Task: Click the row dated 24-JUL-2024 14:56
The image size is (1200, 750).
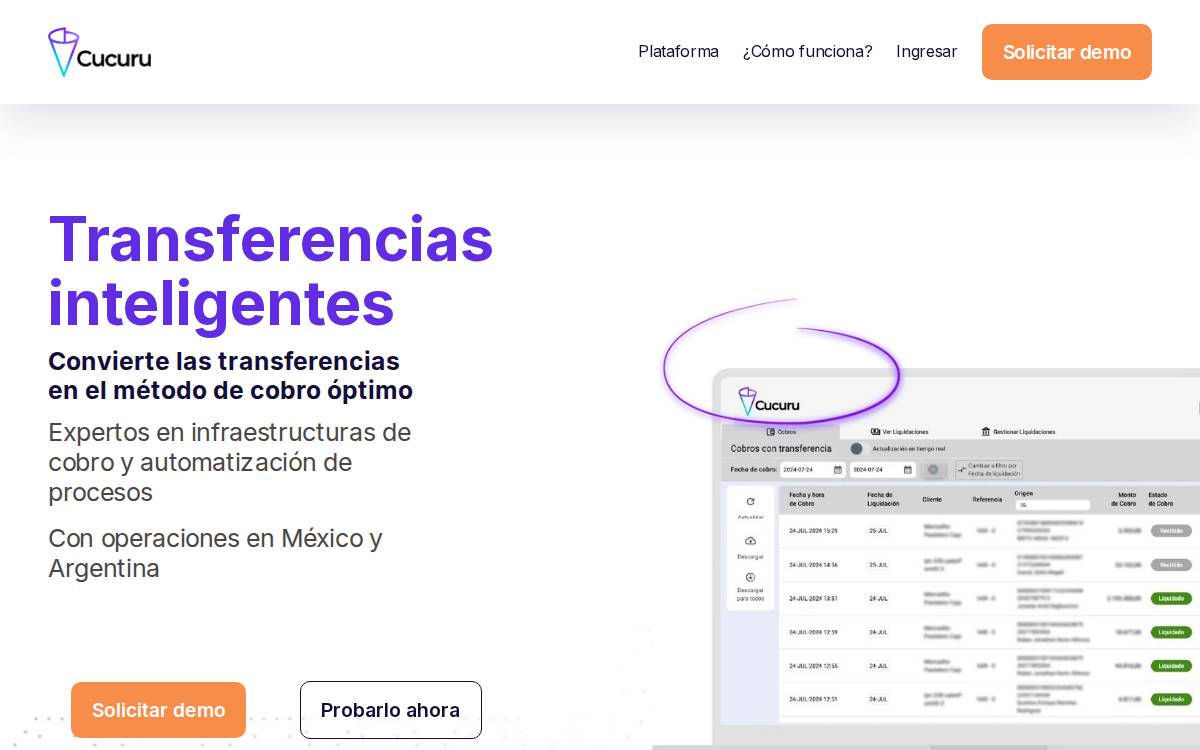Action: (990, 565)
